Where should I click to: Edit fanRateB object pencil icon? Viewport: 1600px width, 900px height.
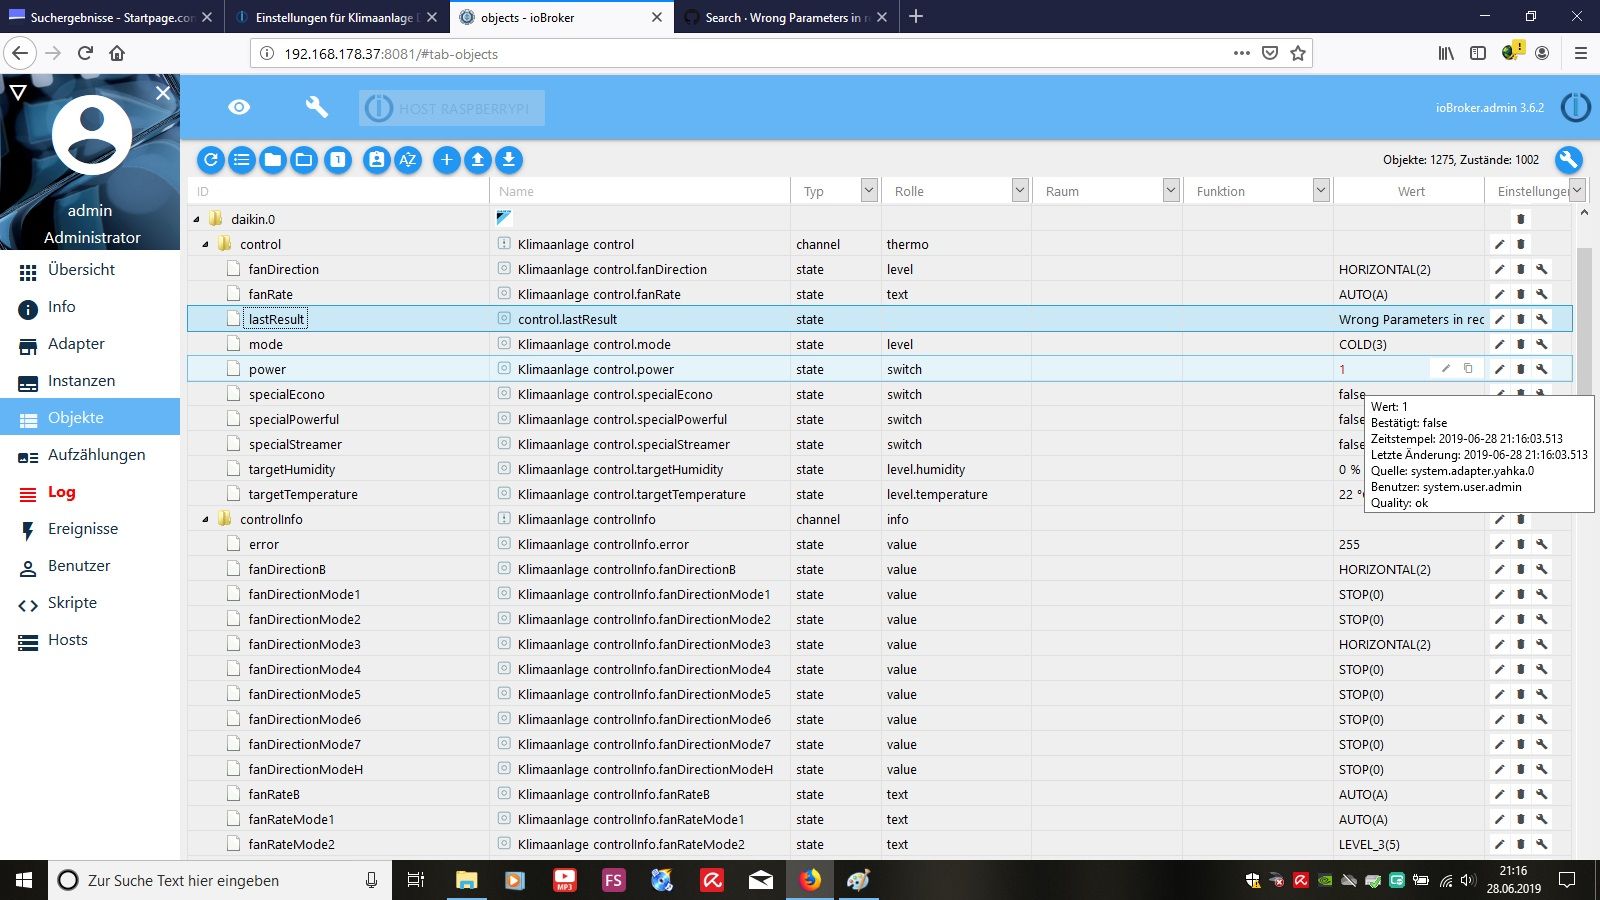pyautogui.click(x=1499, y=794)
